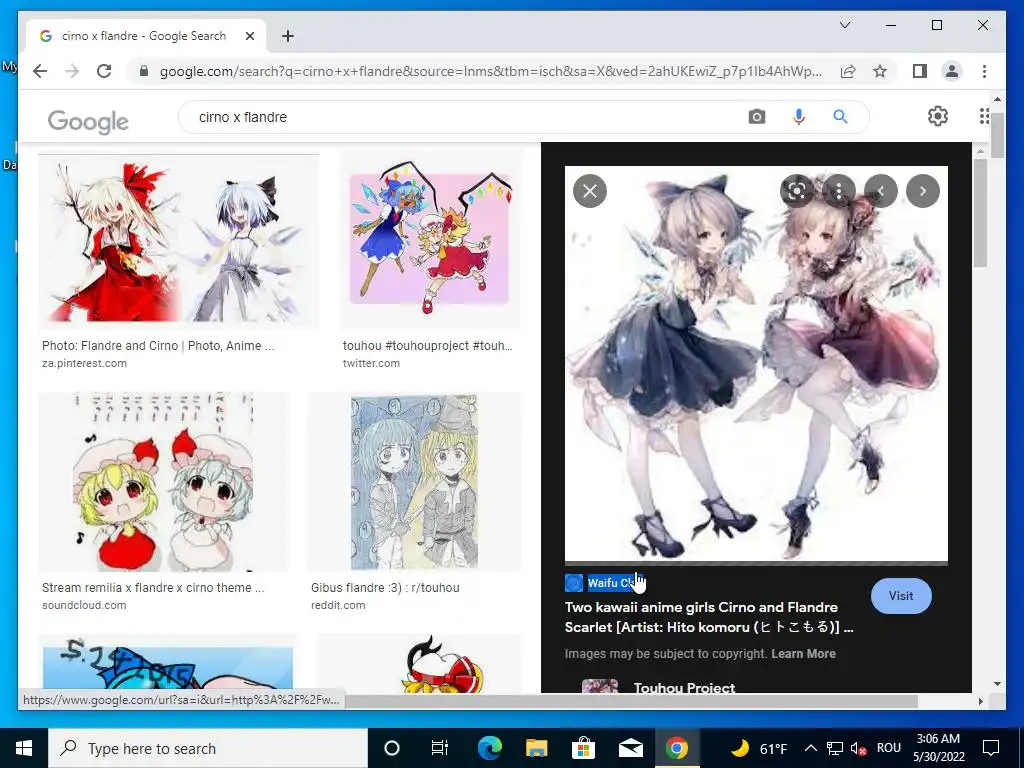This screenshot has height=768, width=1024.
Task: Open preview image more options menu
Action: 839,191
